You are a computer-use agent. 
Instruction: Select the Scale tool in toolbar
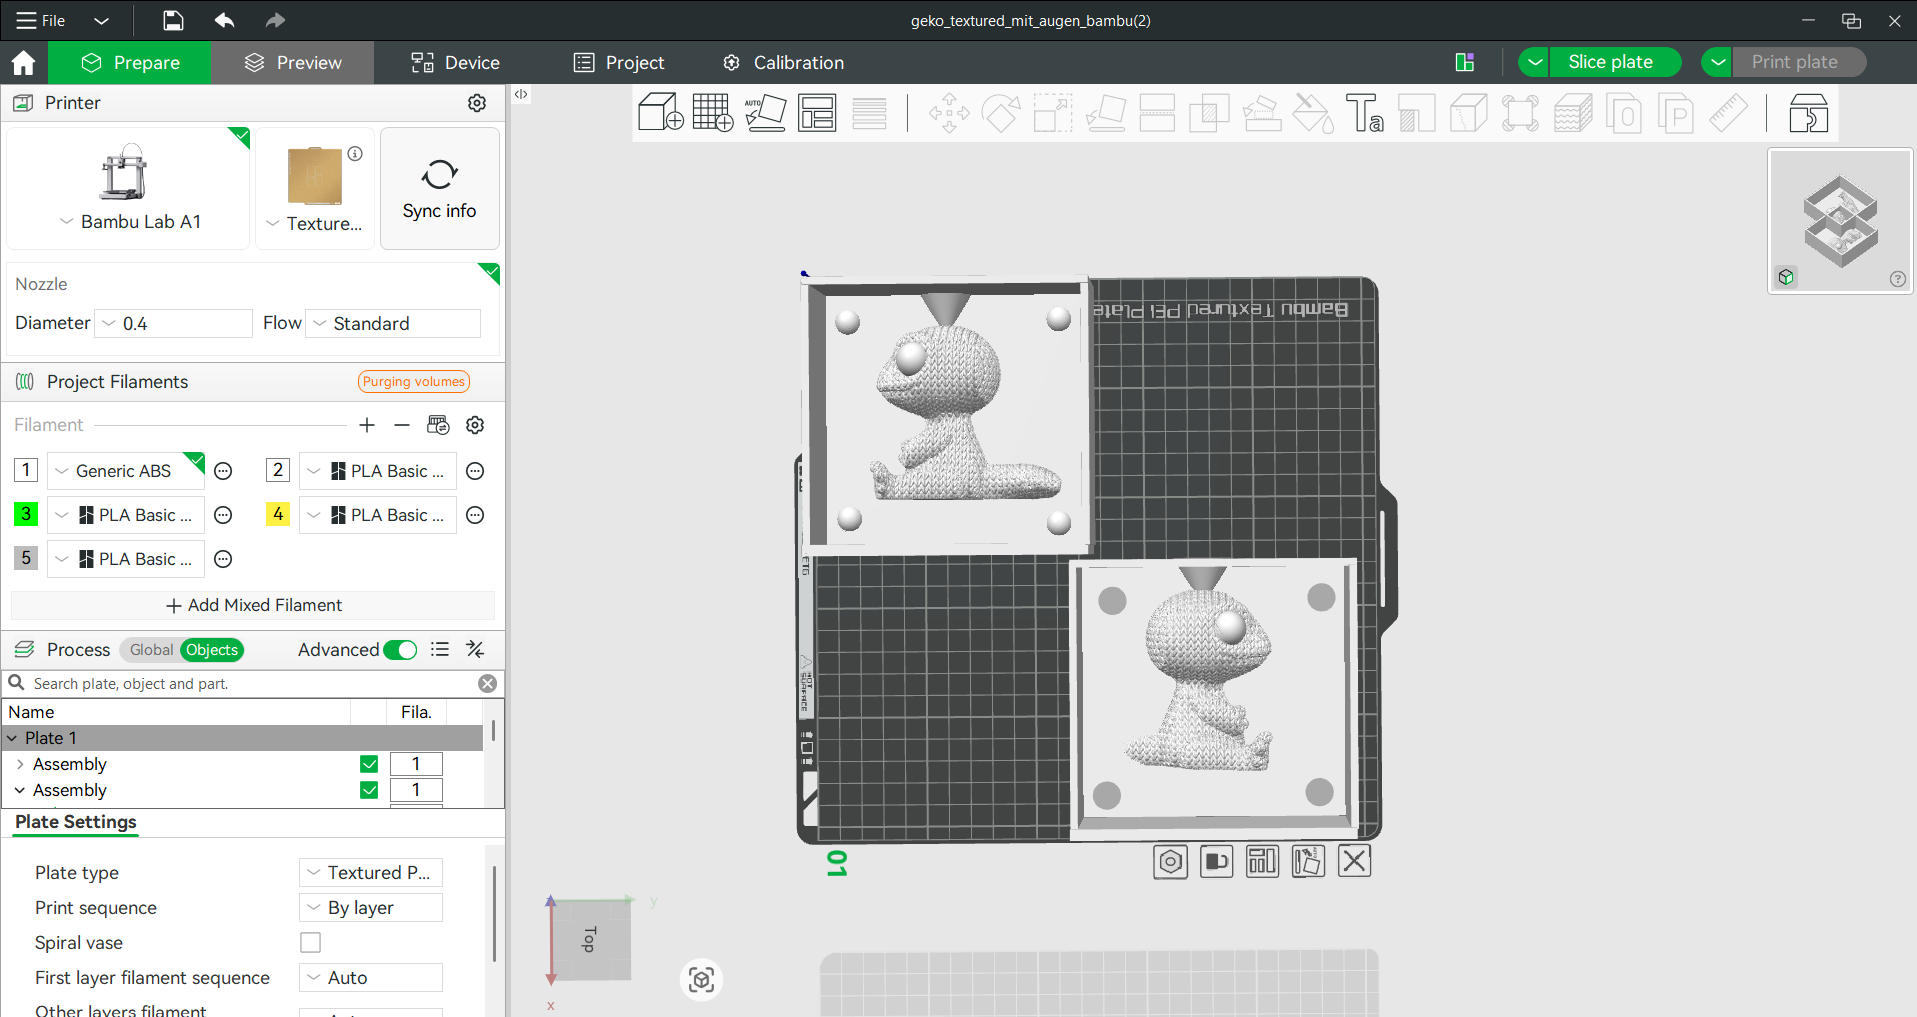[x=1053, y=113]
